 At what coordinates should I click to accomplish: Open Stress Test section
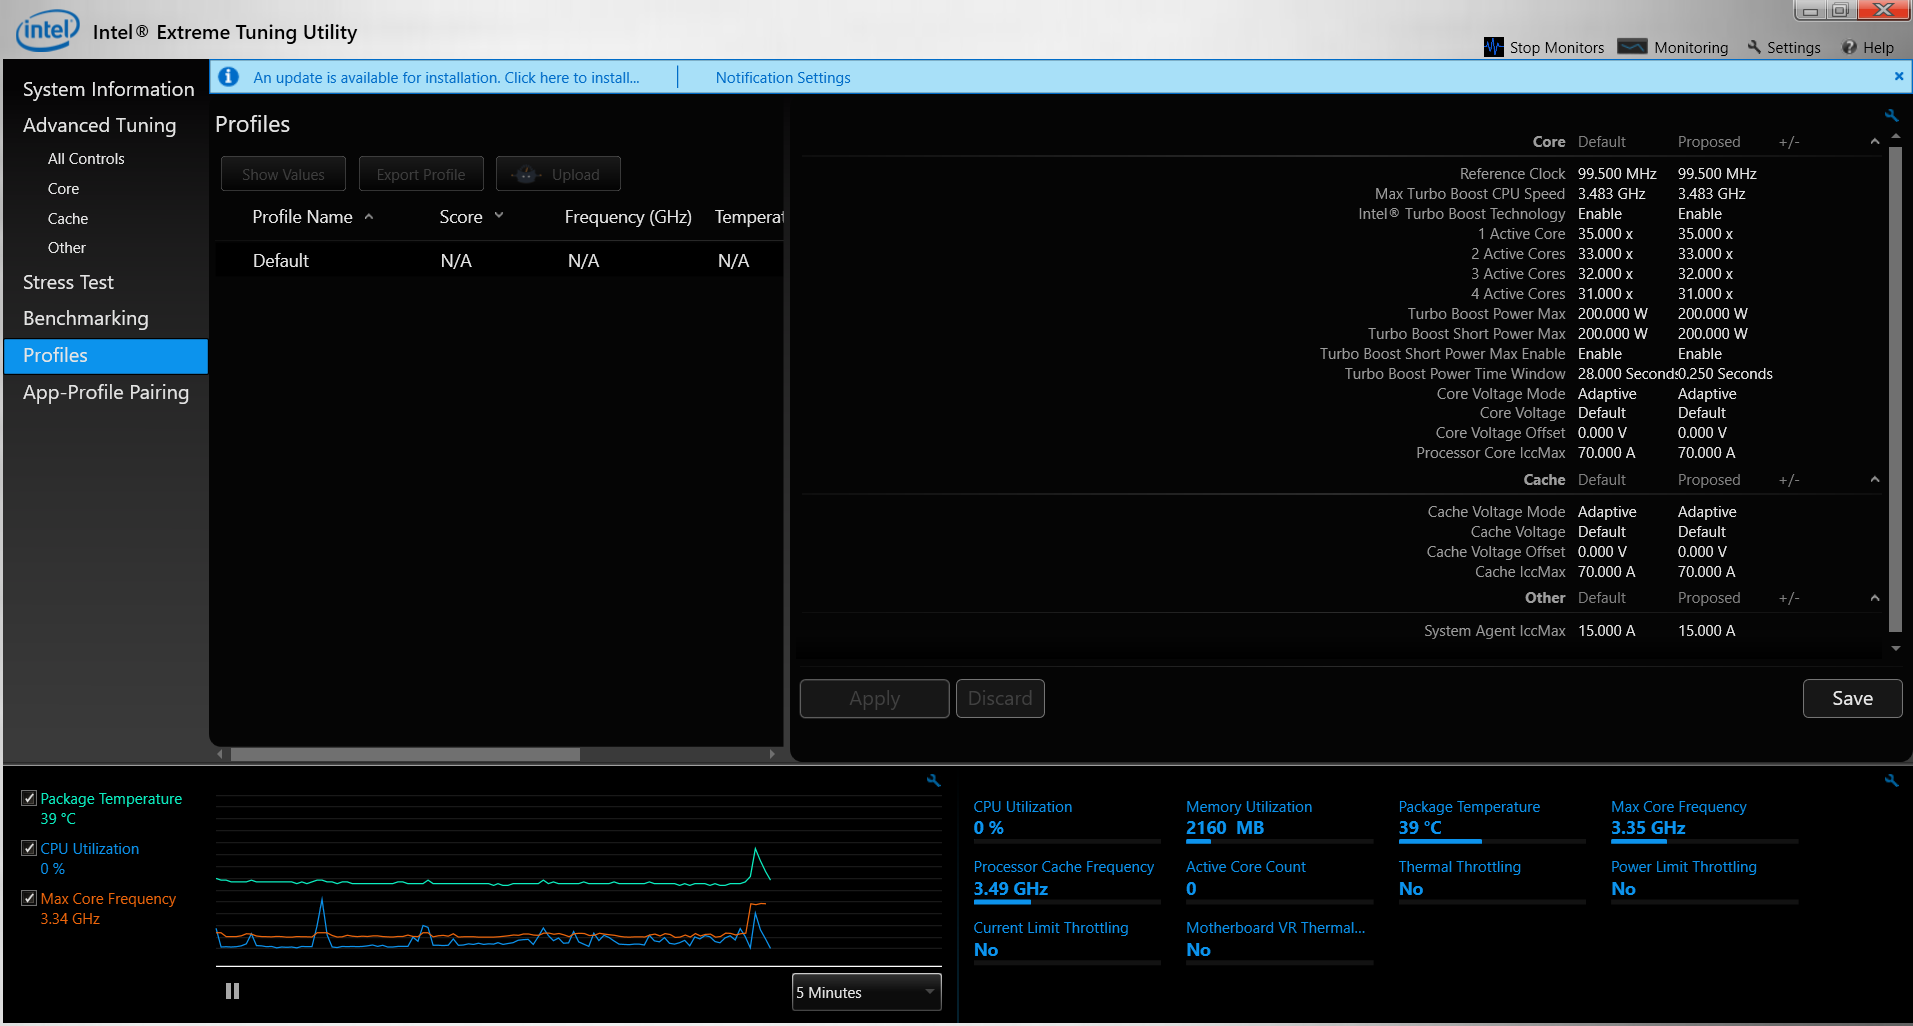[68, 283]
